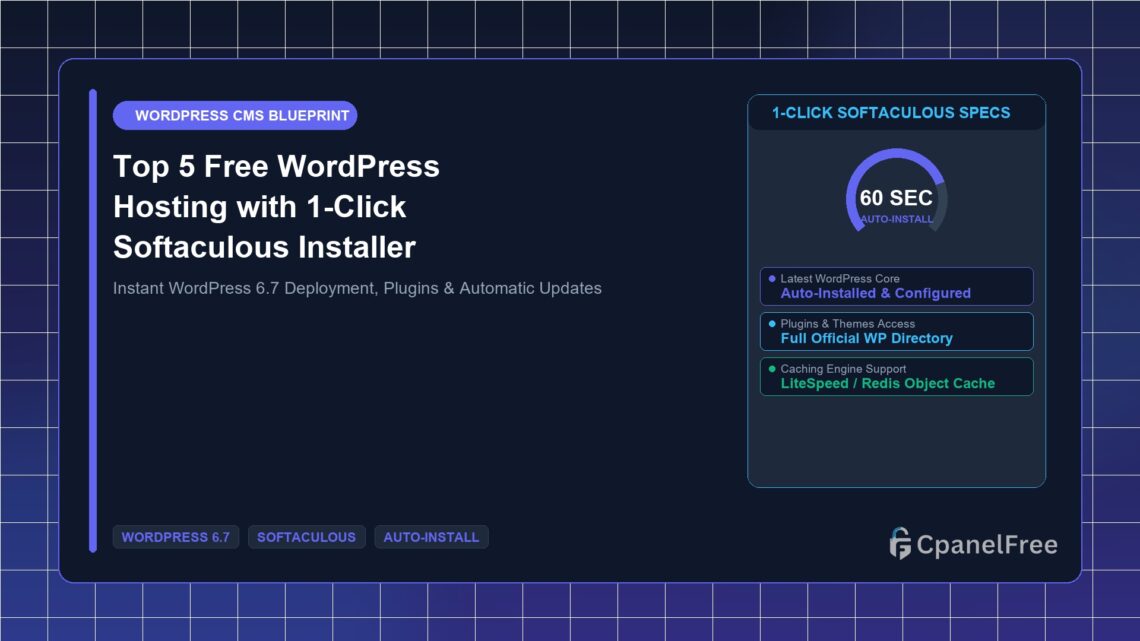Click the CpanelFree logo icon

[900, 544]
